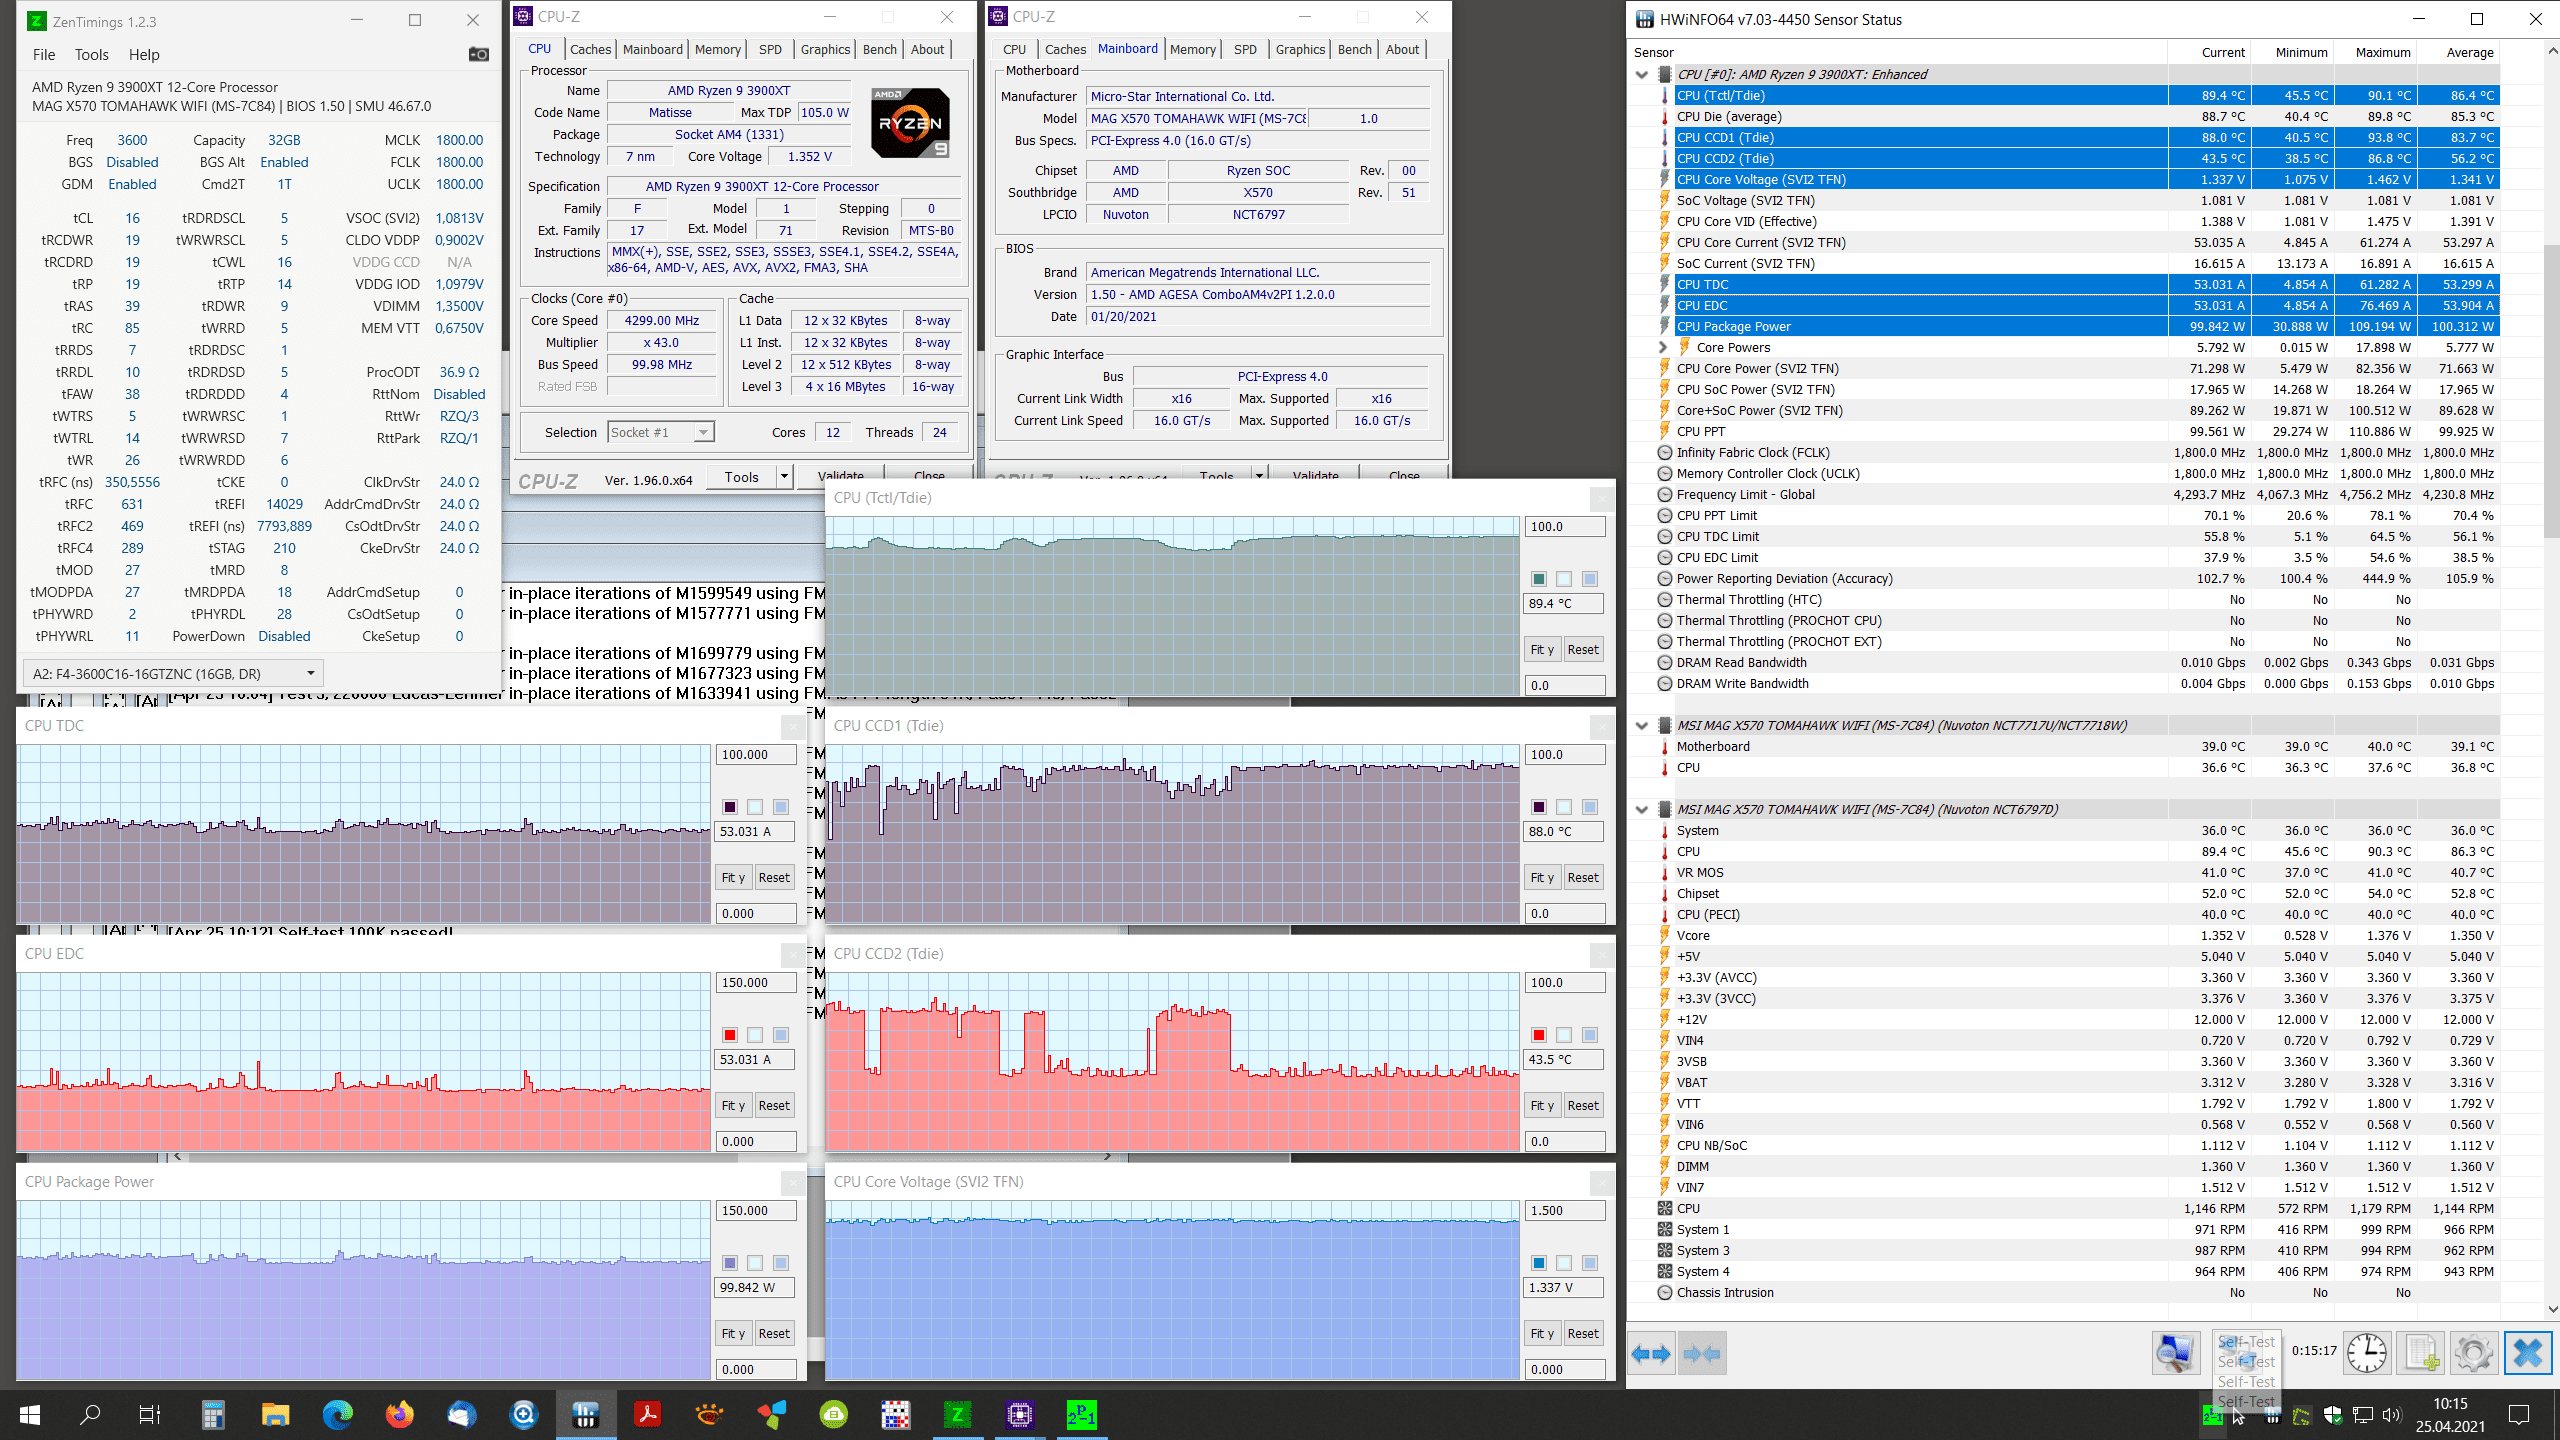Image resolution: width=2560 pixels, height=1440 pixels.
Task: Expand the Core Powers tree row
Action: [x=1662, y=347]
